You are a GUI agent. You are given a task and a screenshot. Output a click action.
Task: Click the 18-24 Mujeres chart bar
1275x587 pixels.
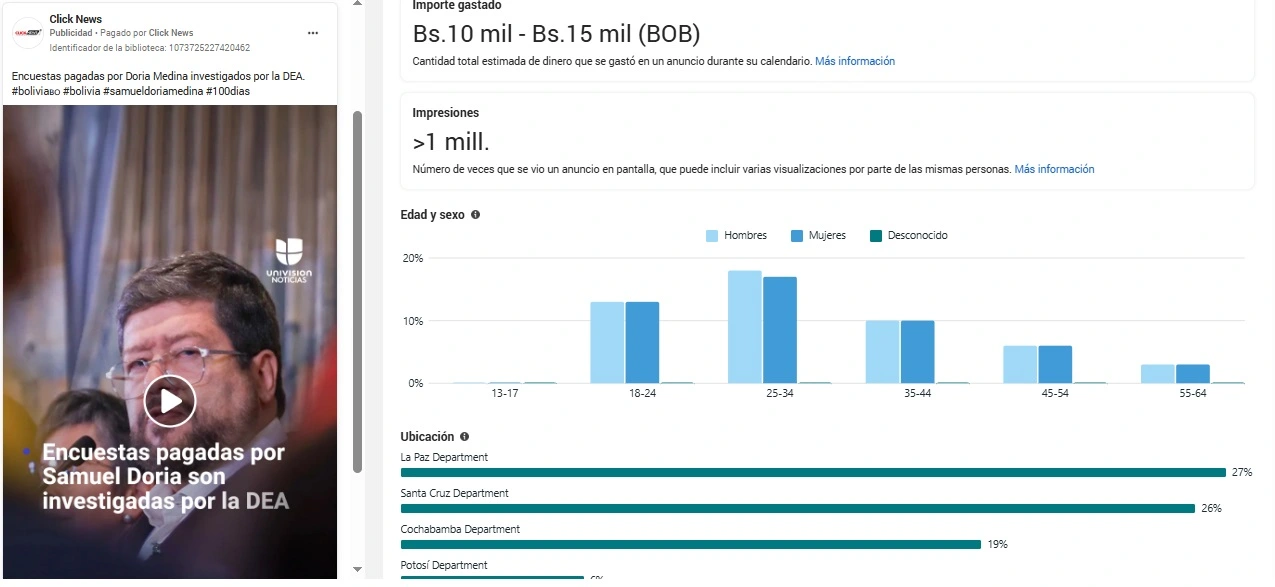(x=642, y=342)
